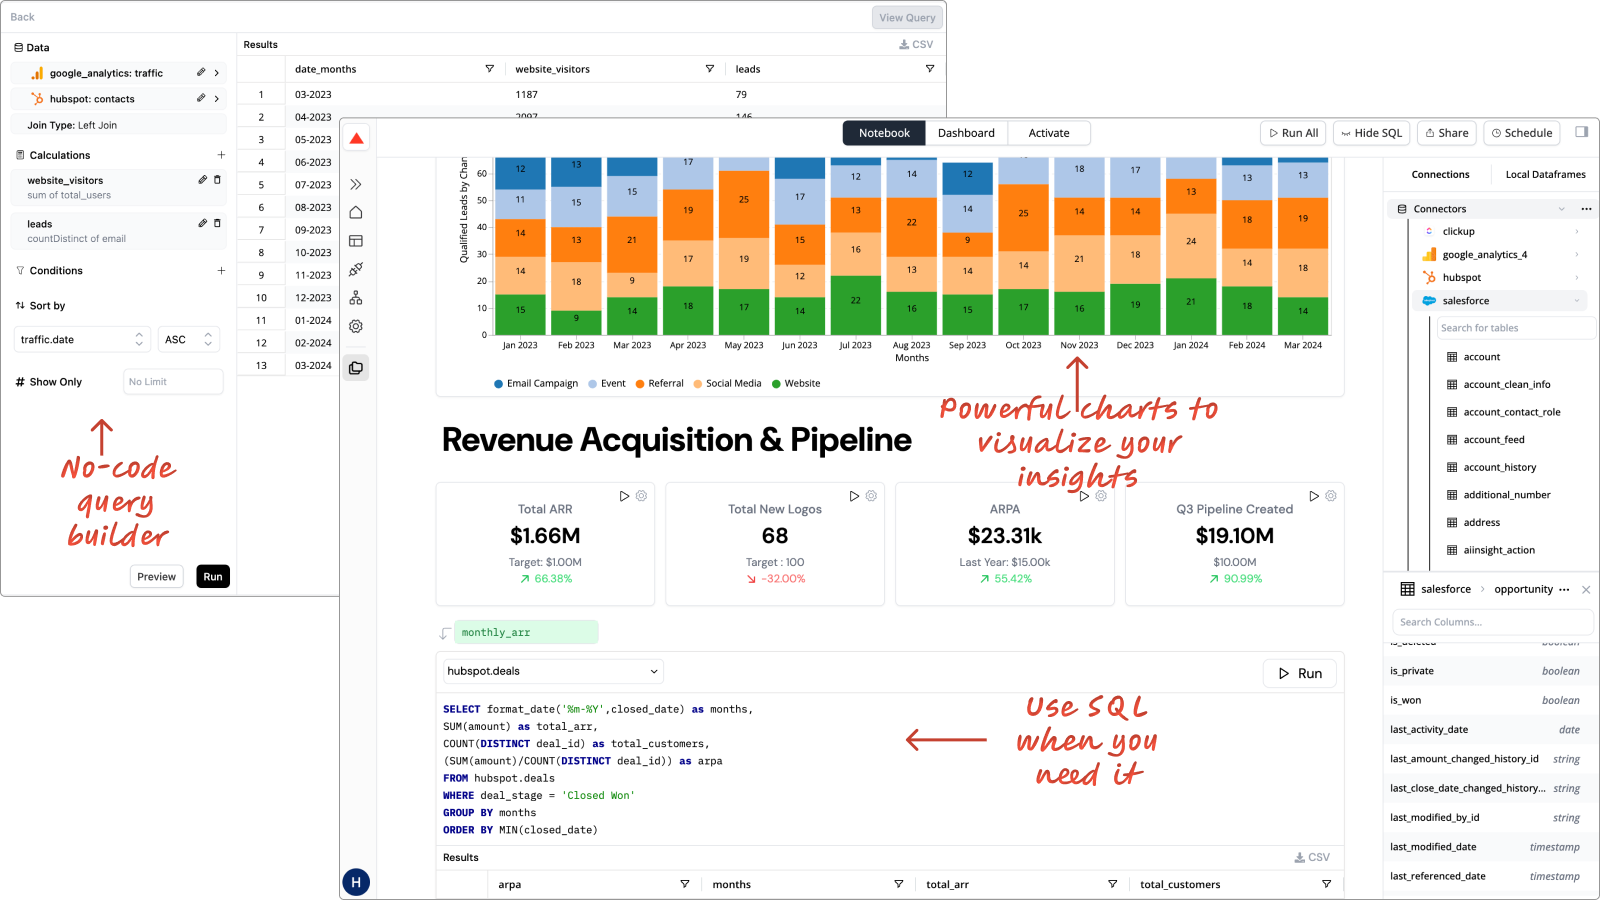The height and width of the screenshot is (900, 1600).
Task: Edit the leads calculation with the pencil icon
Action: click(202, 224)
